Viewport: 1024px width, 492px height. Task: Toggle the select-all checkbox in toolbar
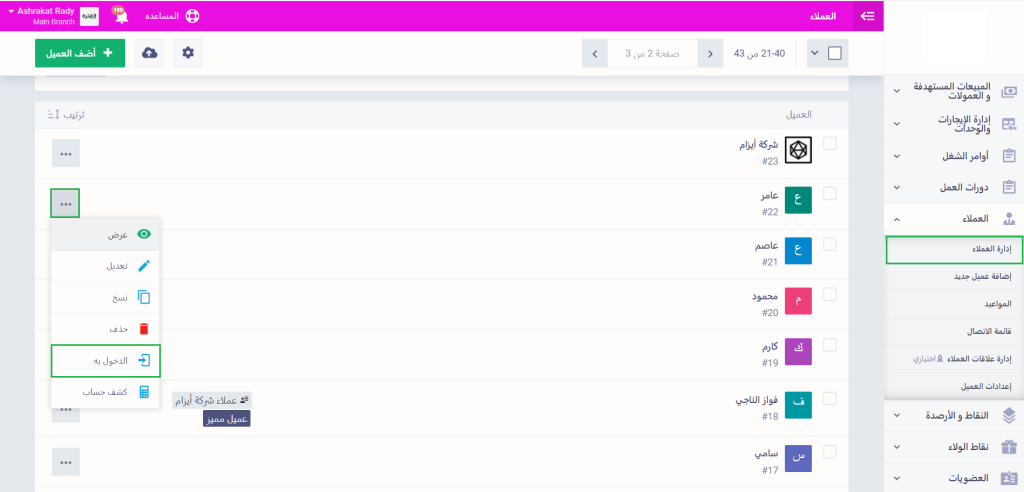pyautogui.click(x=835, y=53)
